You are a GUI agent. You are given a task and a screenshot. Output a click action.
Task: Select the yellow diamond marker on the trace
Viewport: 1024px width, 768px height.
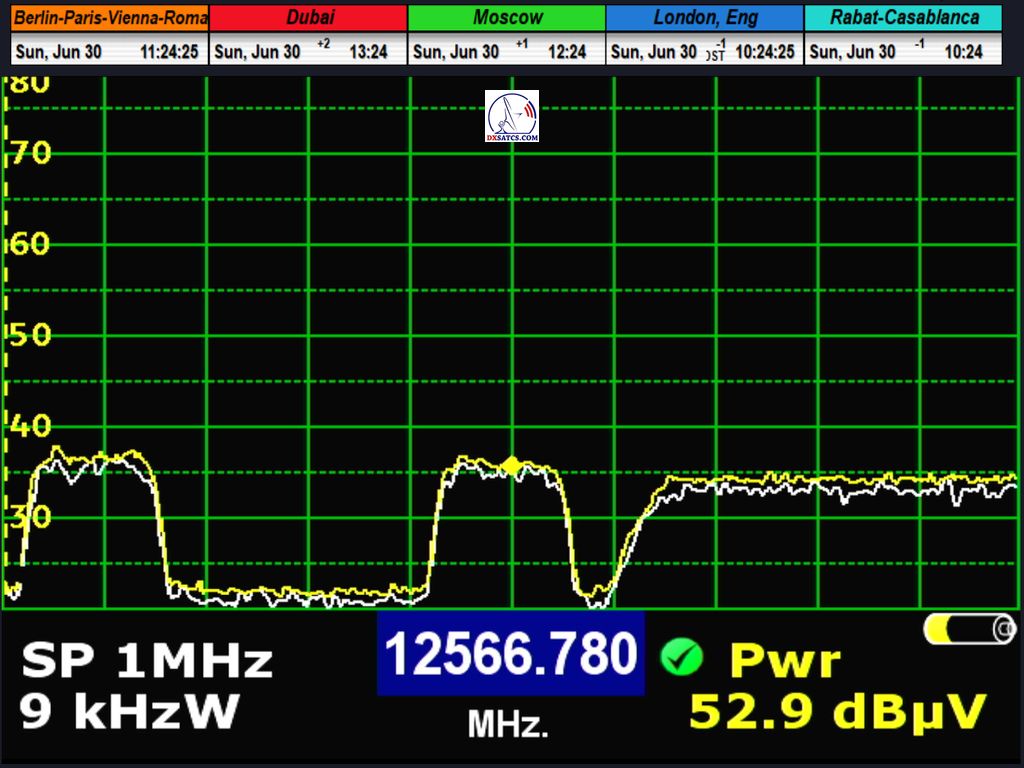tap(511, 465)
